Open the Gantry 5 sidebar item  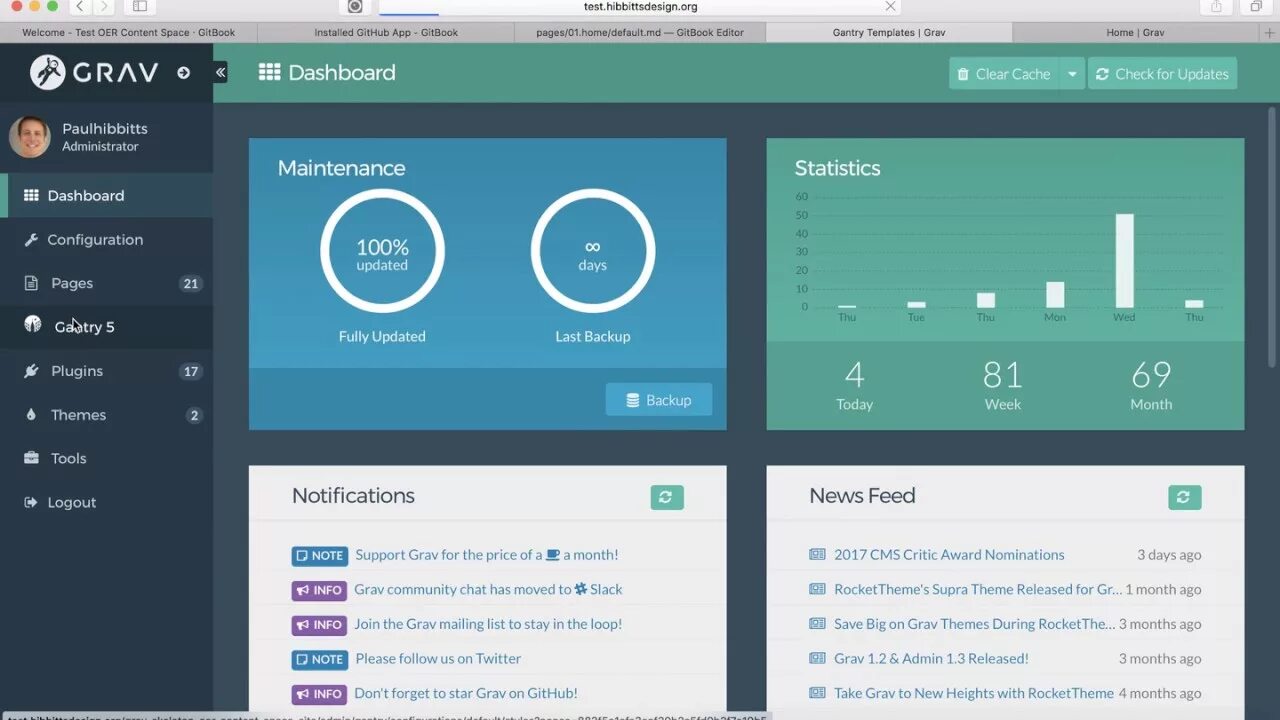click(x=106, y=327)
